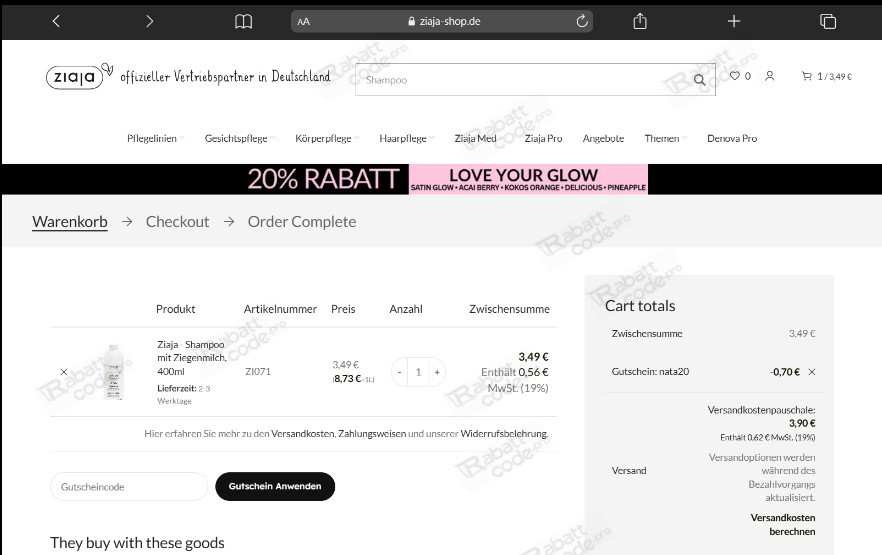Tap the AA reader view button
The height and width of the screenshot is (555, 882).
(x=304, y=22)
